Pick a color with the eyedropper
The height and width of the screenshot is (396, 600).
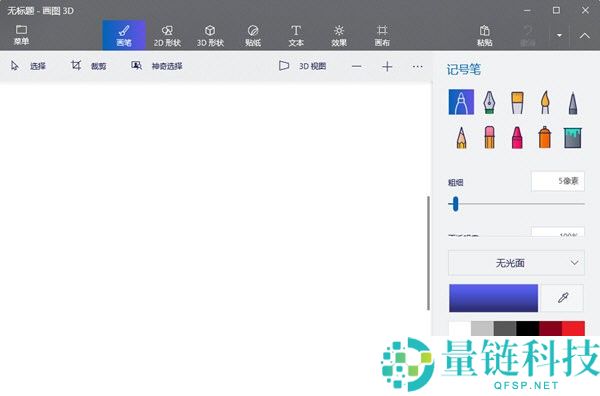click(x=562, y=298)
